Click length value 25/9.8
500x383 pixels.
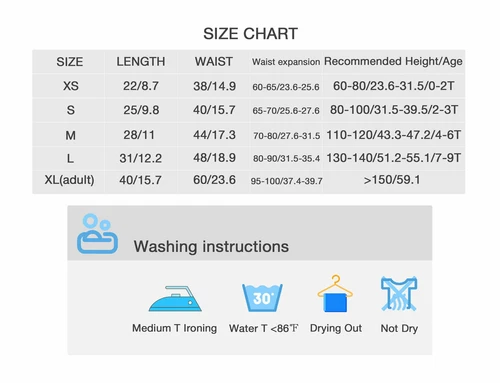tap(141, 110)
